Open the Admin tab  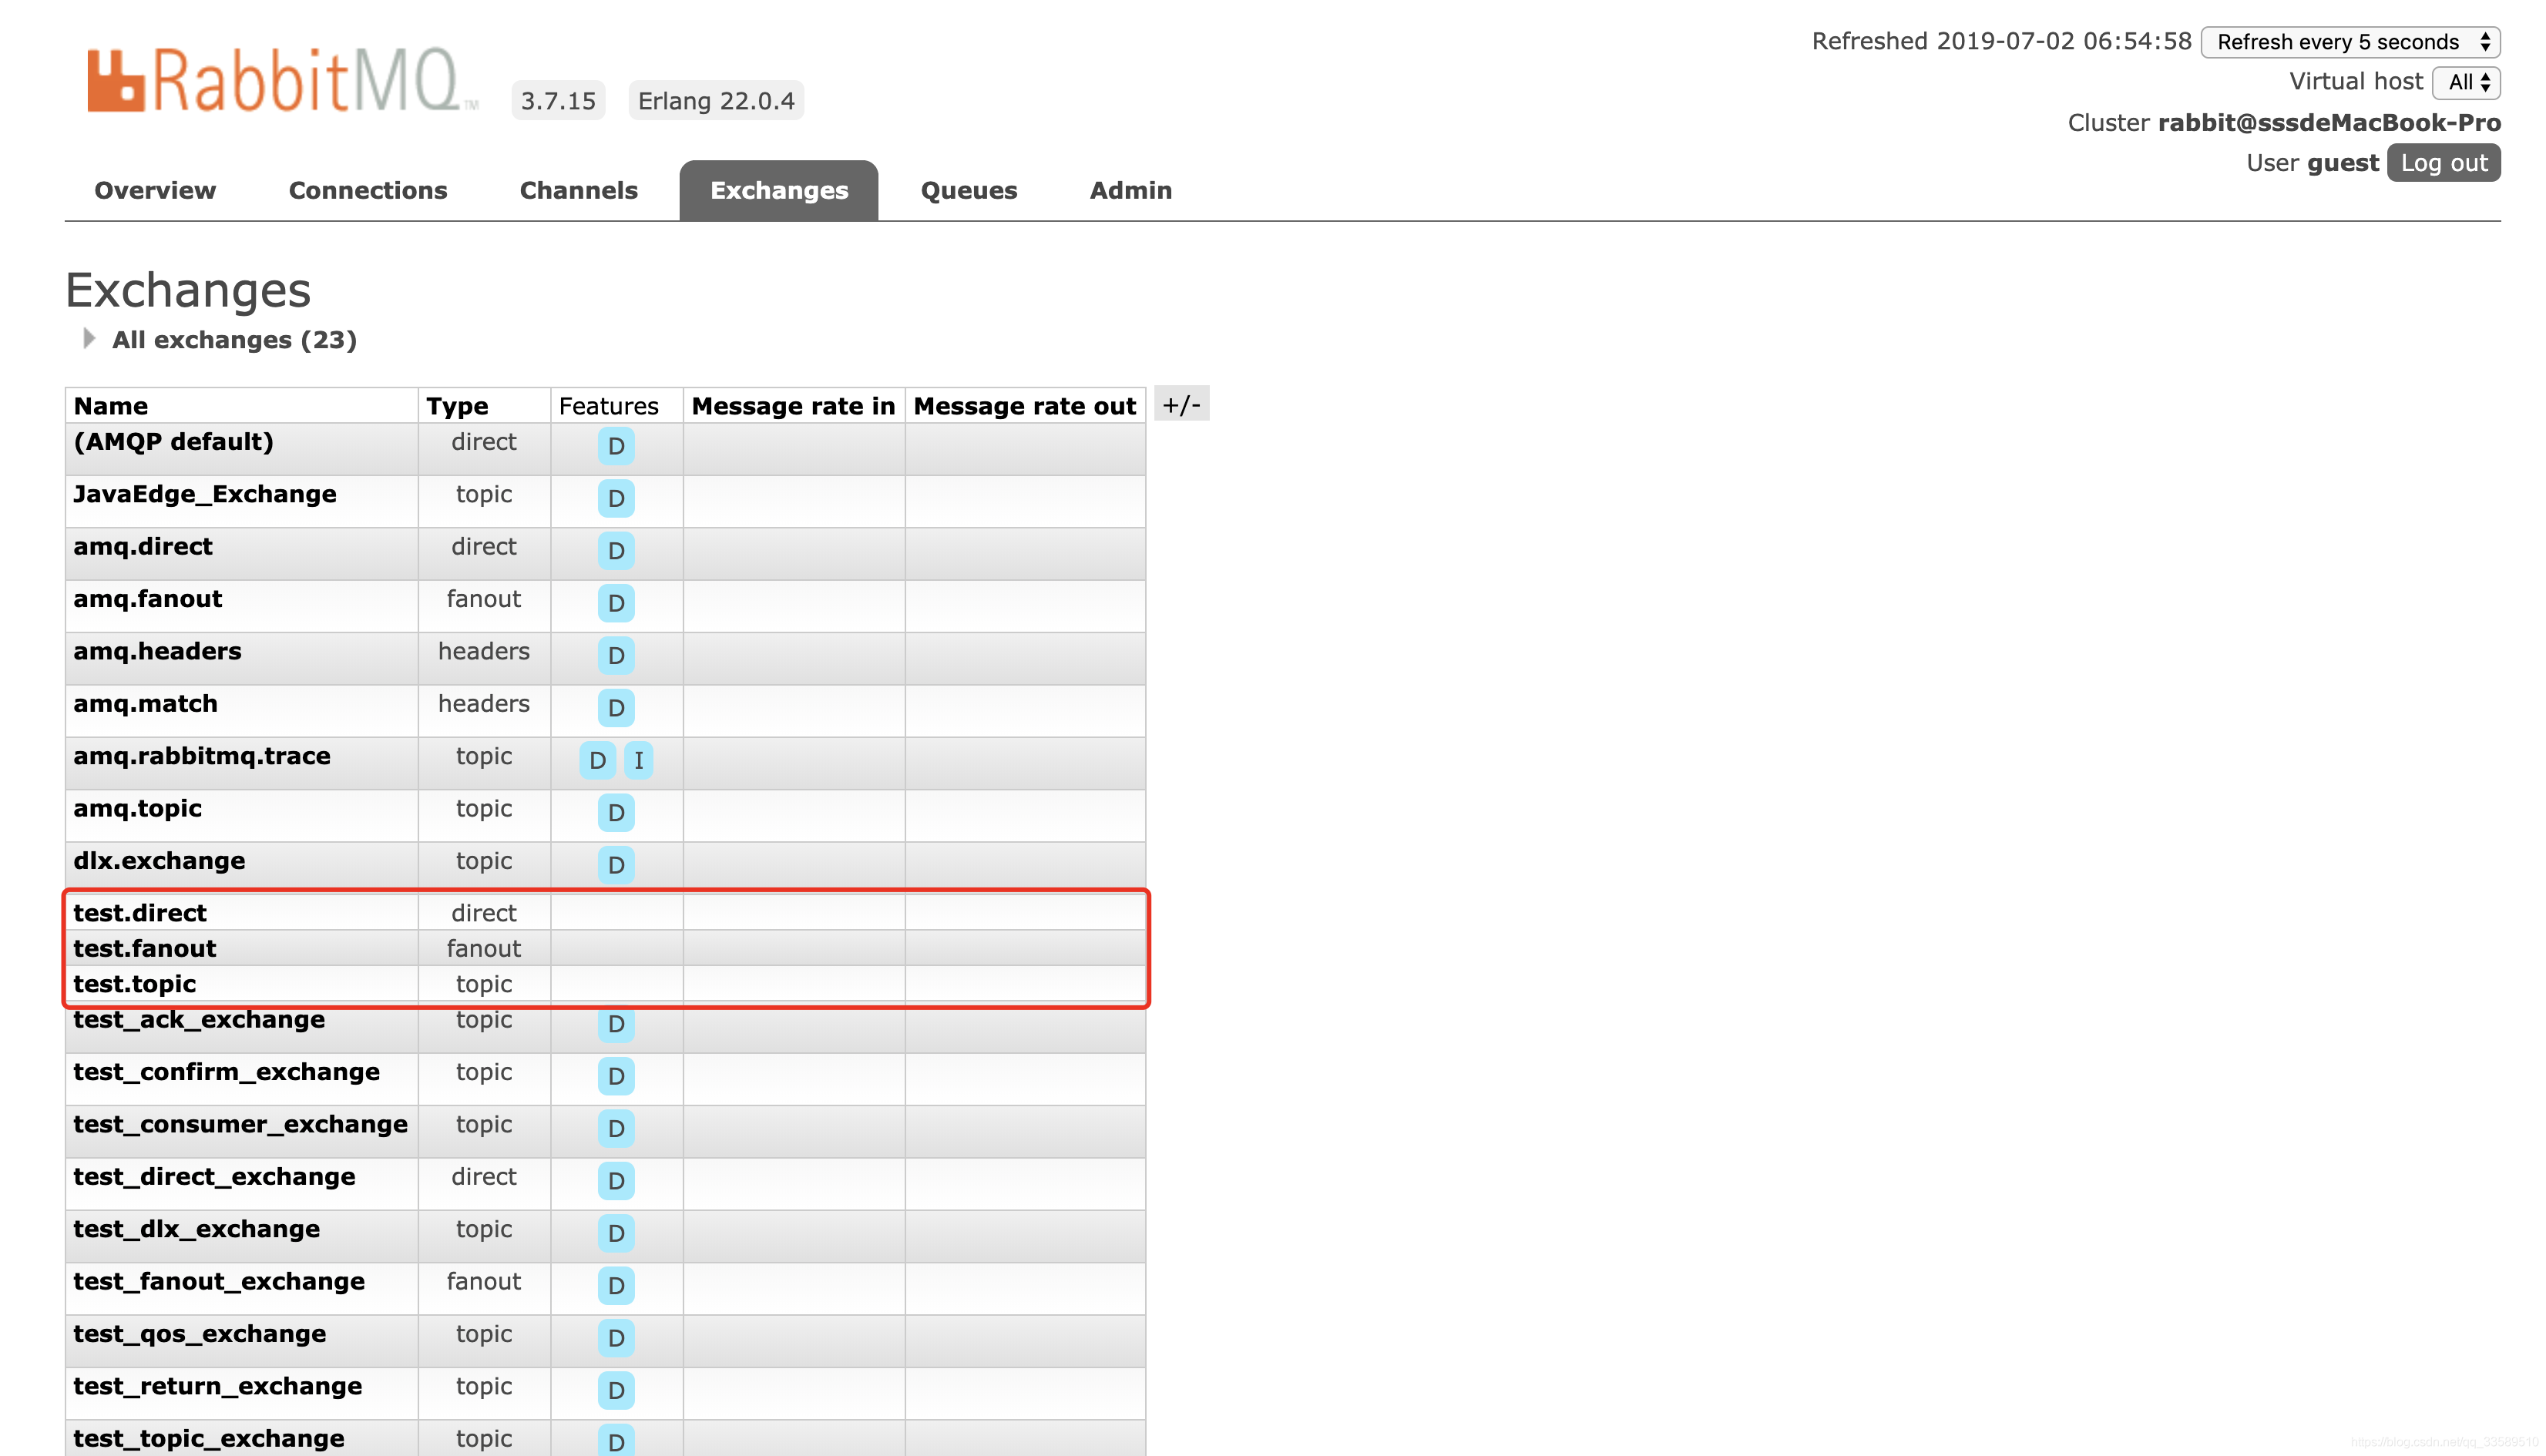(1130, 190)
